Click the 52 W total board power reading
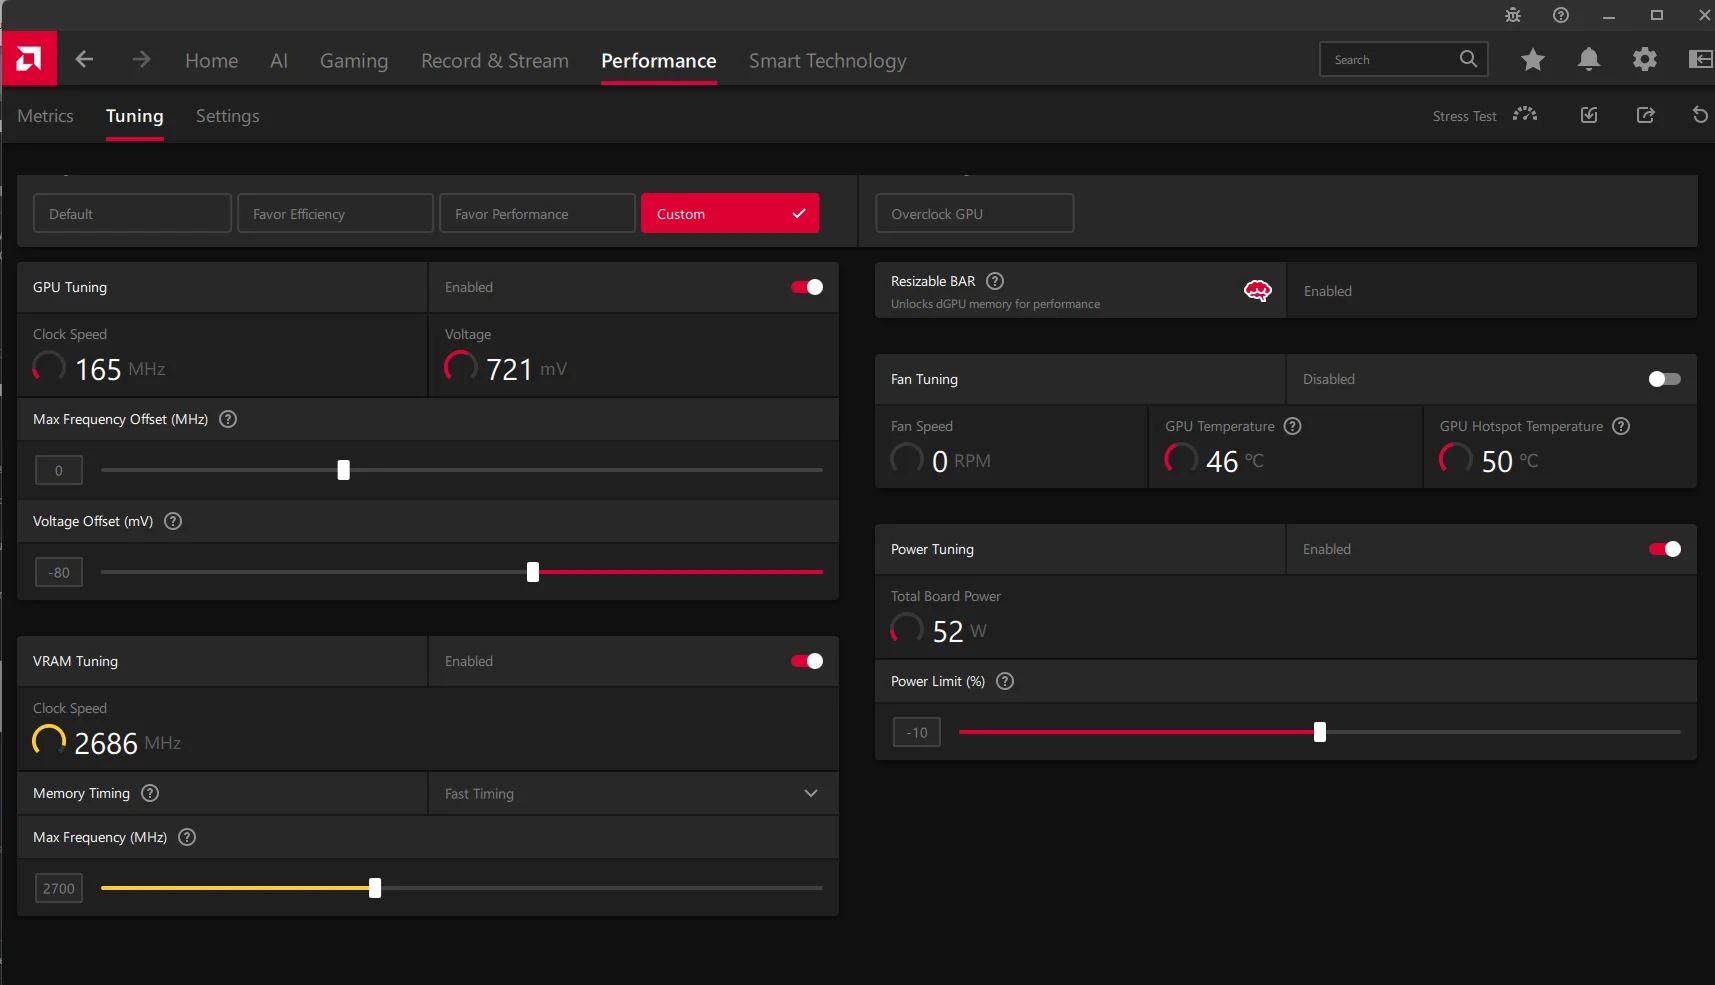 point(959,631)
